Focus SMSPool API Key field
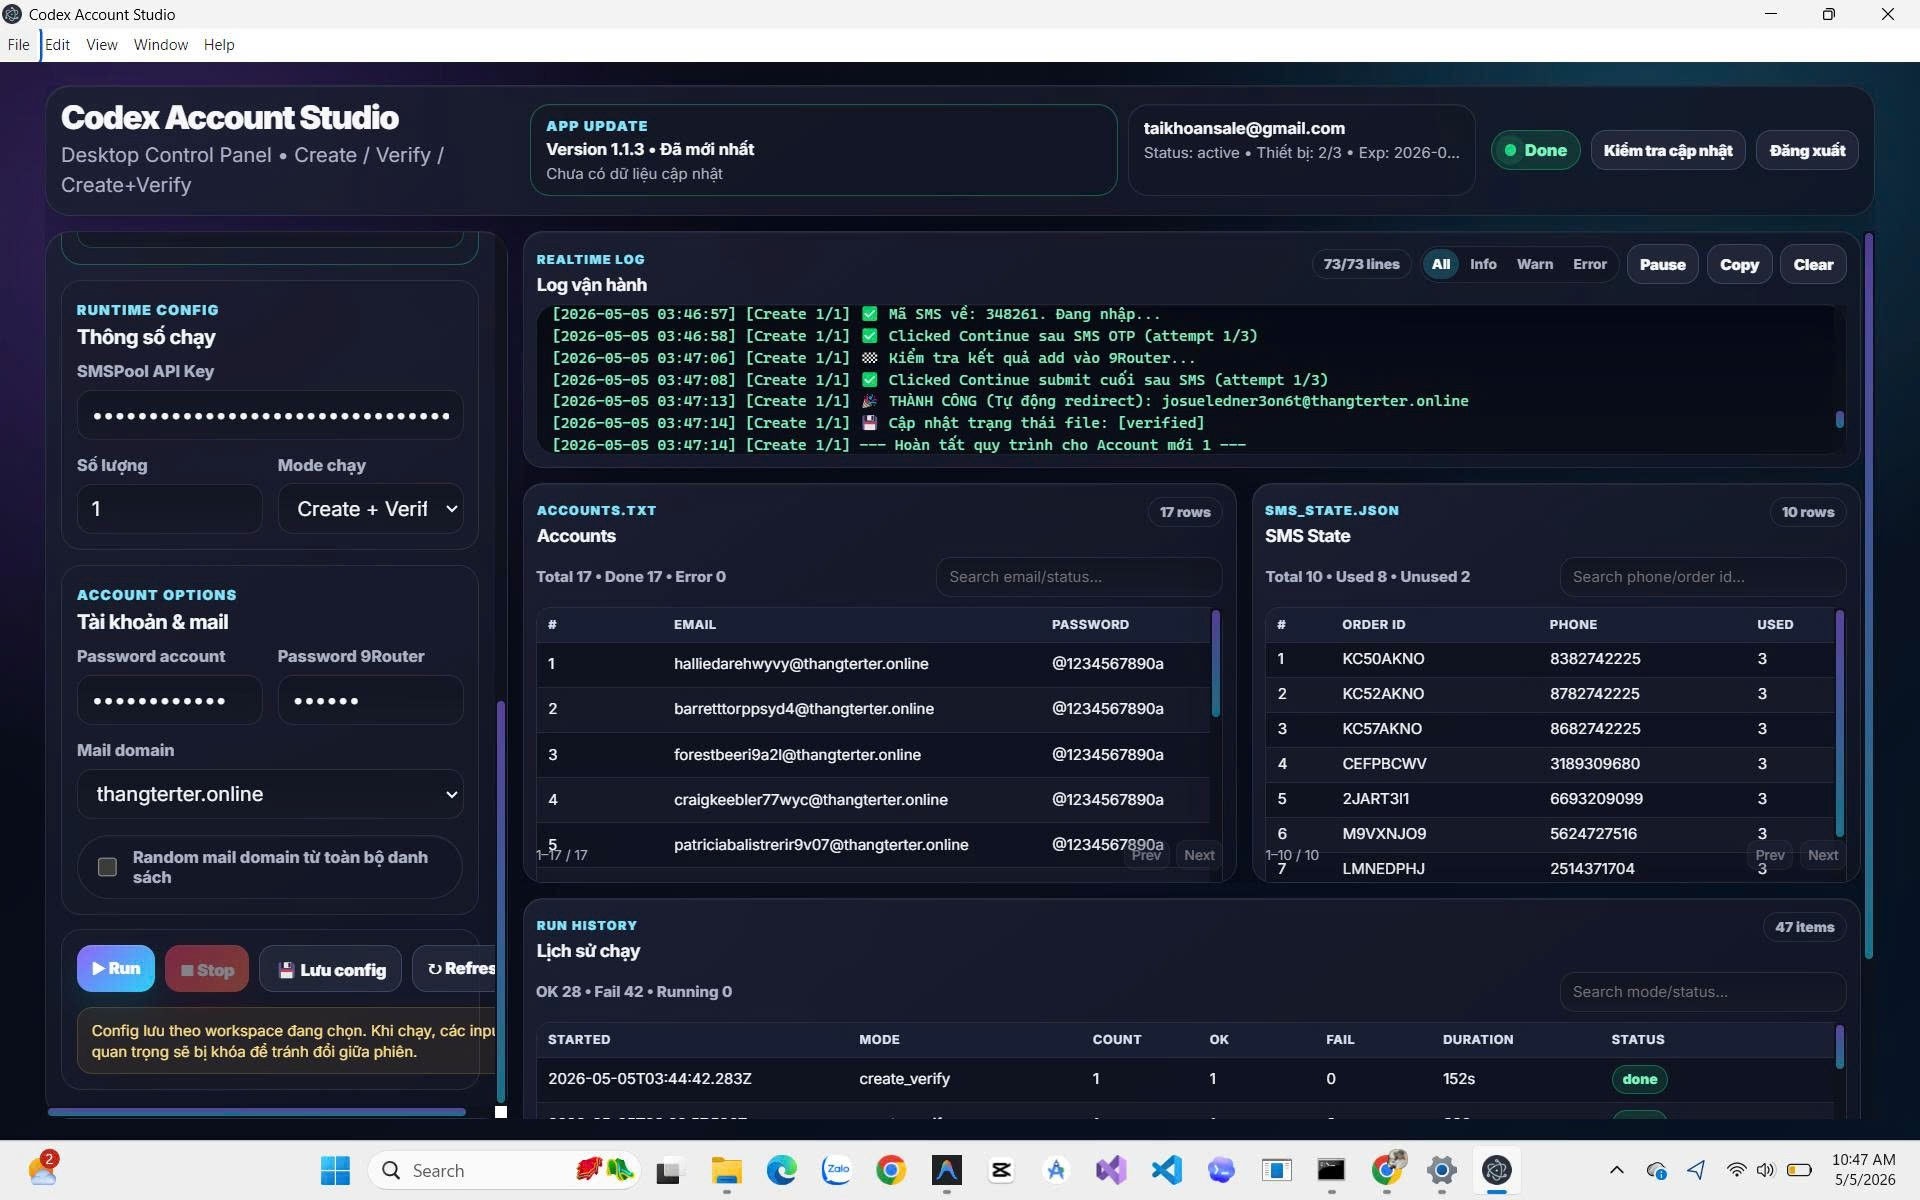The image size is (1920, 1200). [270, 415]
